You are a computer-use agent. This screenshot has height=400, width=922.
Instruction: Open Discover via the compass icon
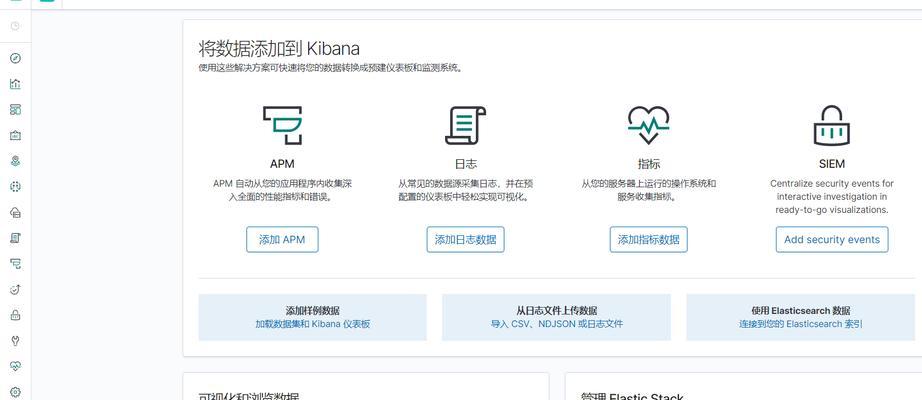(x=15, y=58)
